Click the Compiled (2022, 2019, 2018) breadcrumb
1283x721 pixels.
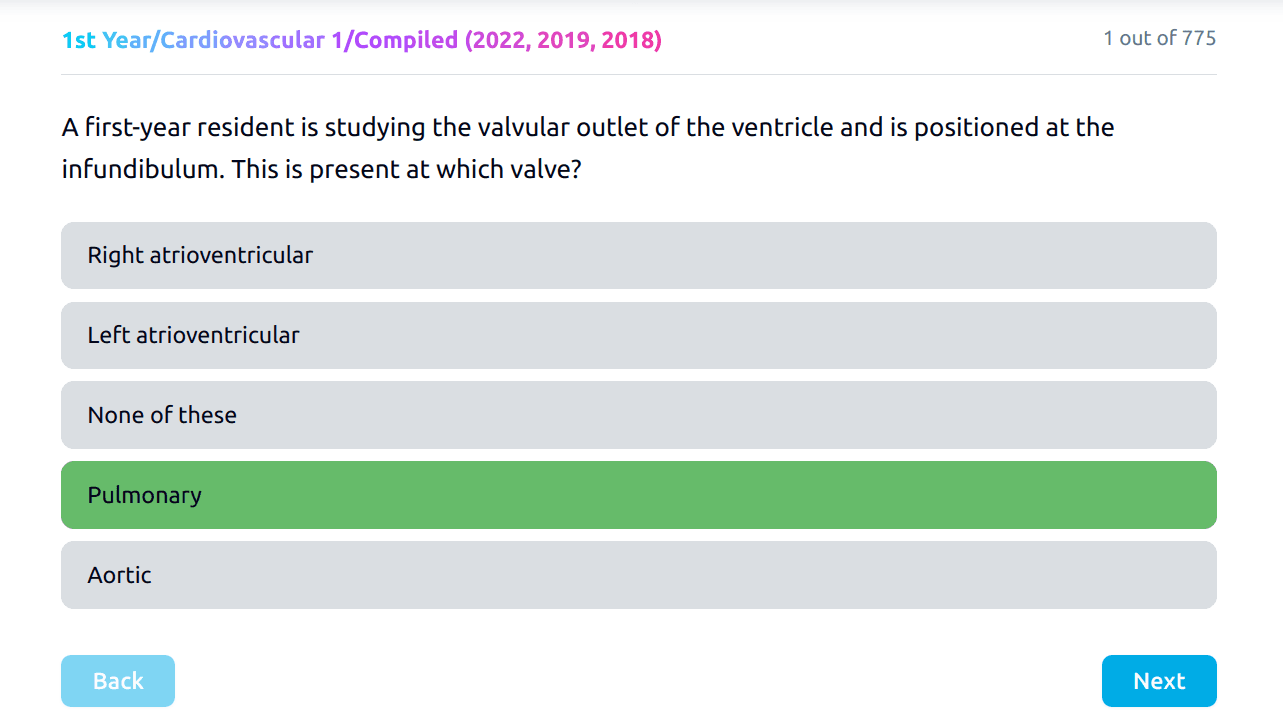coord(508,40)
